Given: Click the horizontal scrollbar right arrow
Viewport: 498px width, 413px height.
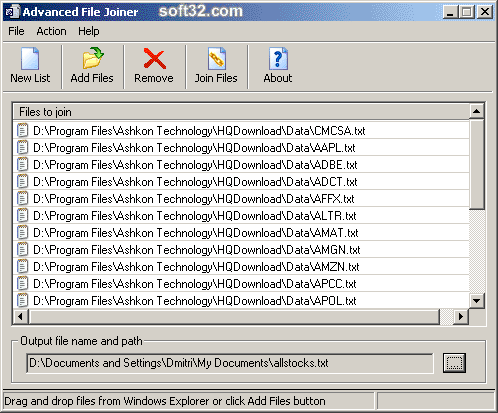Looking at the screenshot, I should coord(461,316).
